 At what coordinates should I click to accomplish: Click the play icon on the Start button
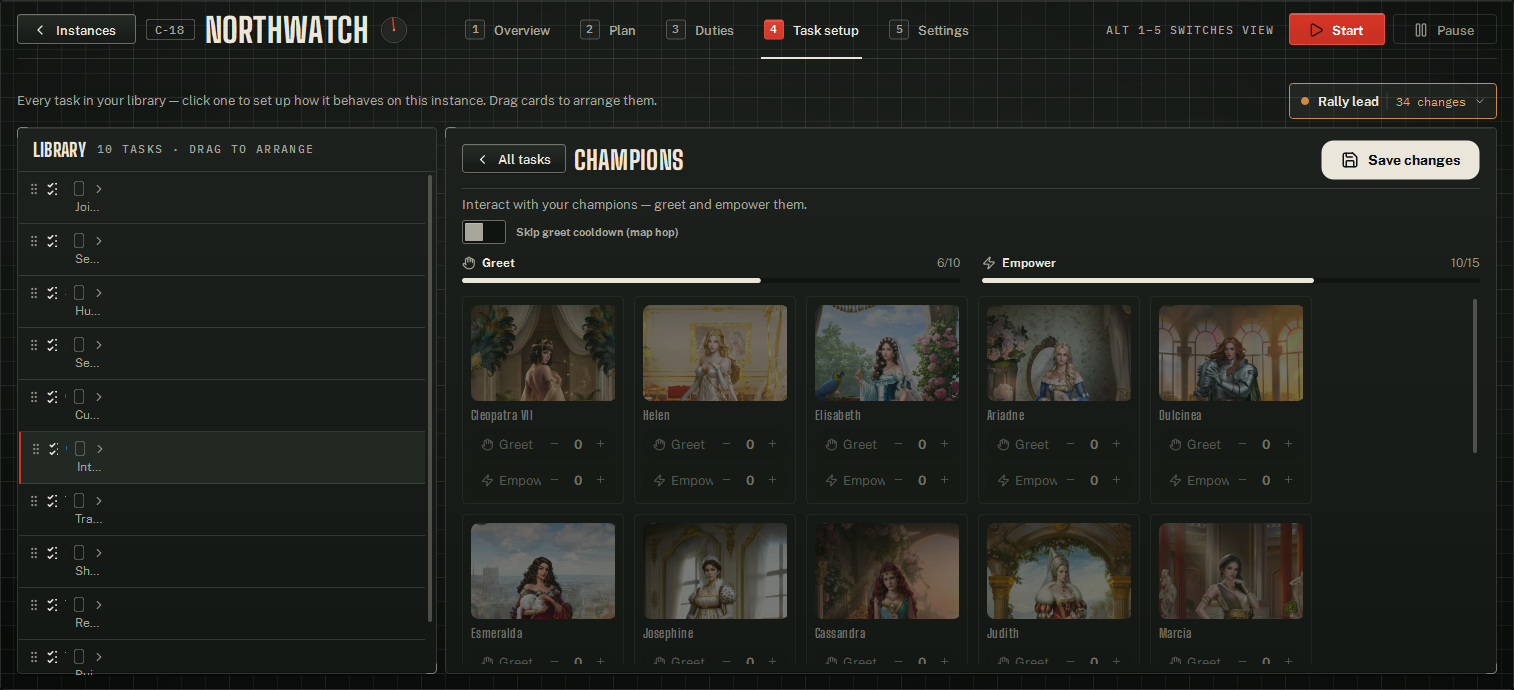point(1316,30)
